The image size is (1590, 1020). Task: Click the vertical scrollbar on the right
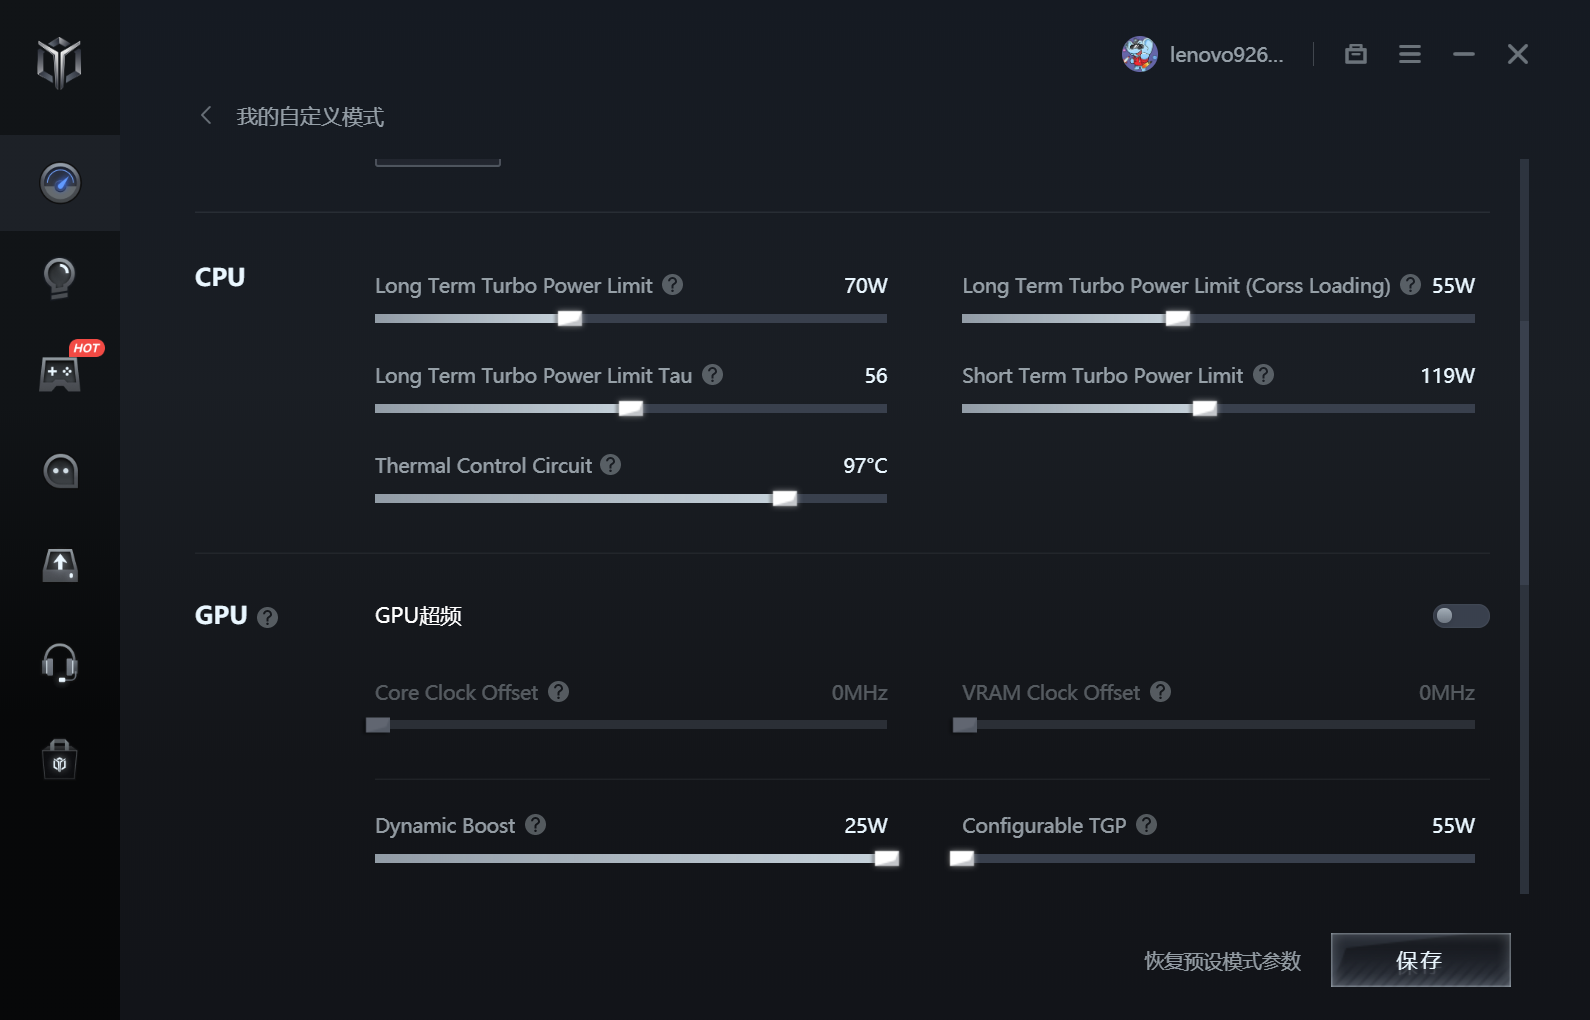[x=1524, y=525]
